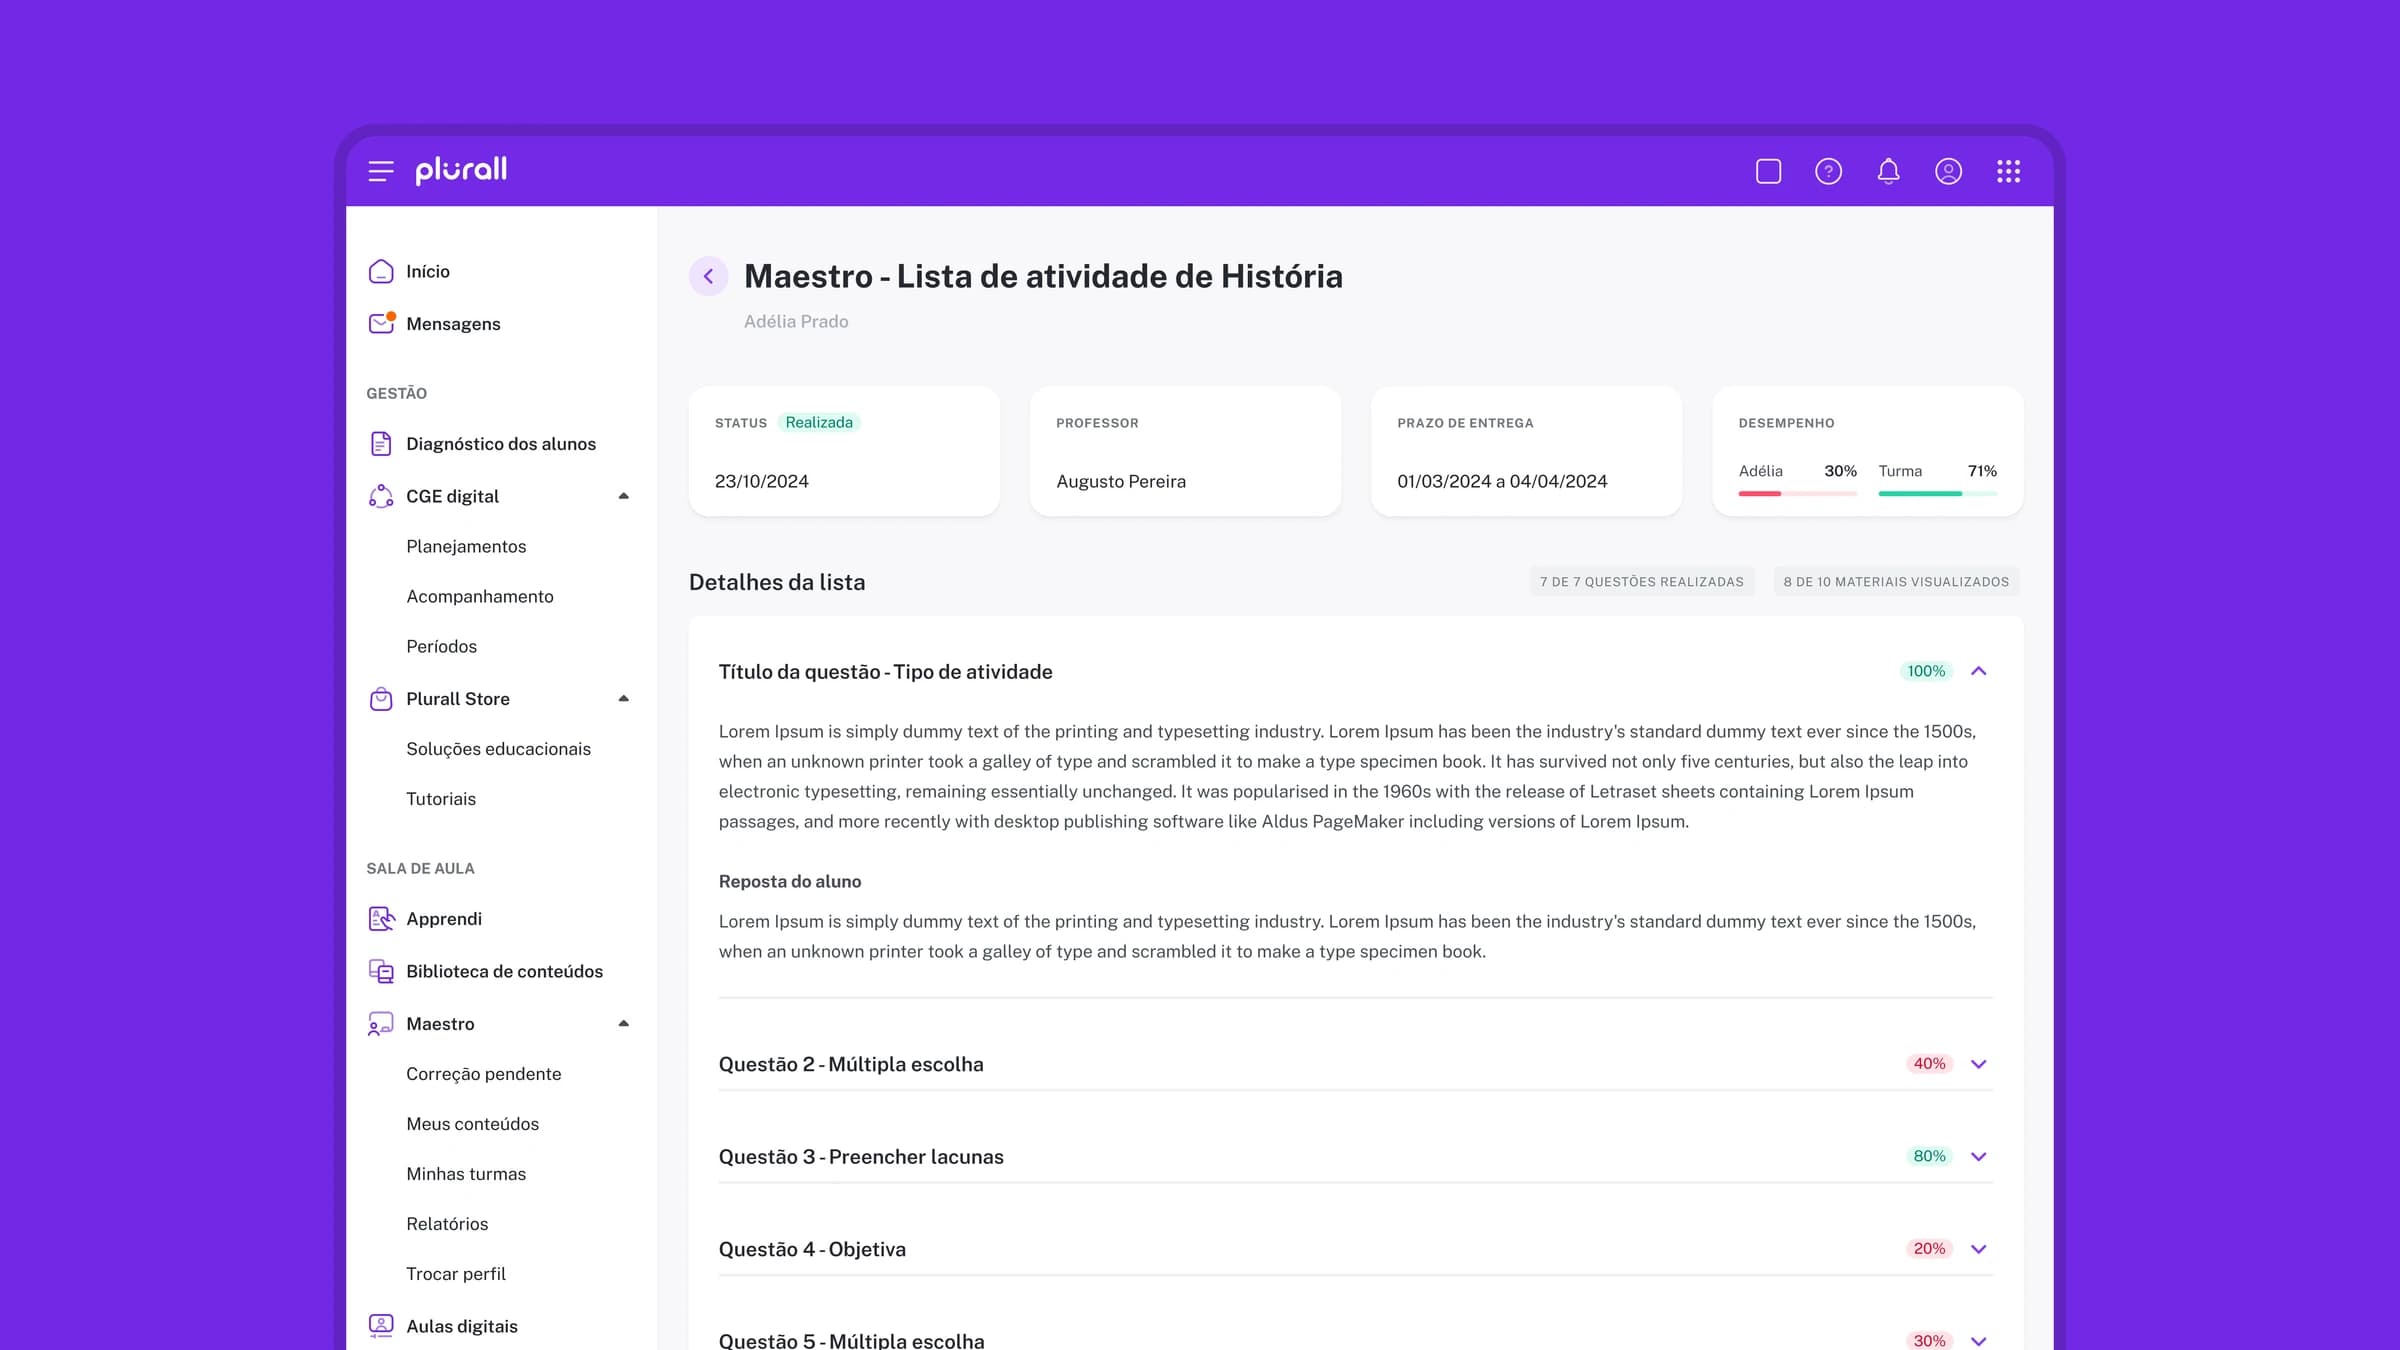Click the Mensagens envelope icon

[381, 323]
